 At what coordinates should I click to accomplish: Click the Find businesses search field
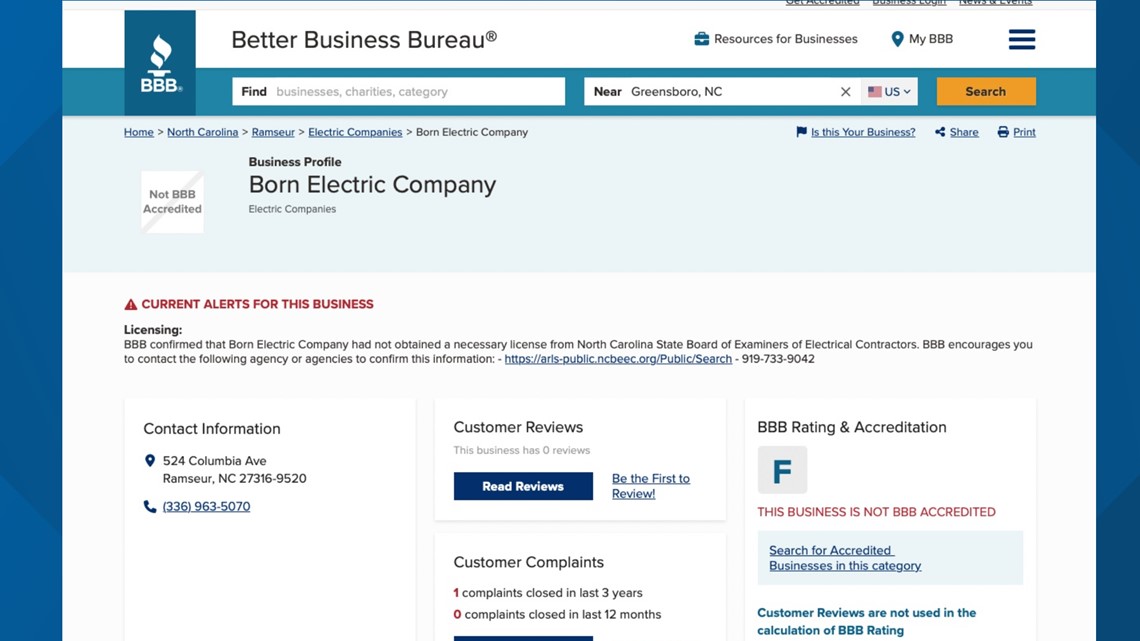(x=398, y=92)
